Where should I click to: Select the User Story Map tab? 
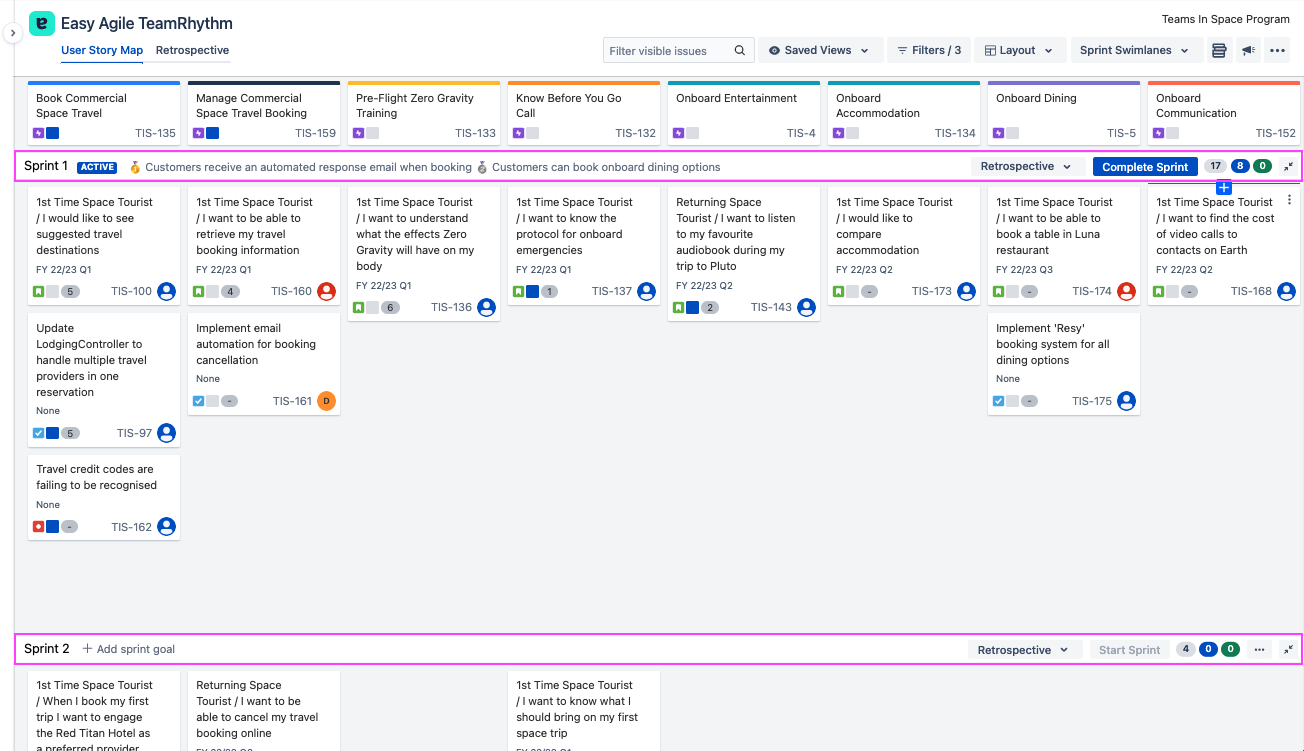(x=102, y=50)
